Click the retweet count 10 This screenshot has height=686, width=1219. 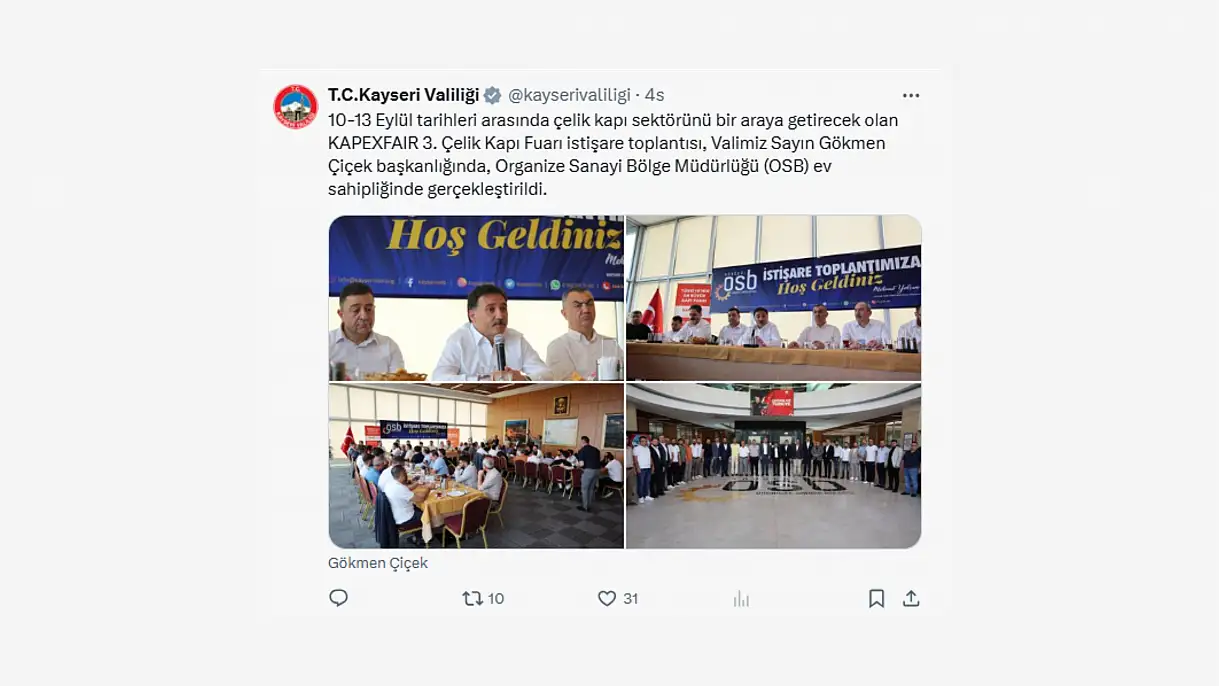click(x=496, y=598)
